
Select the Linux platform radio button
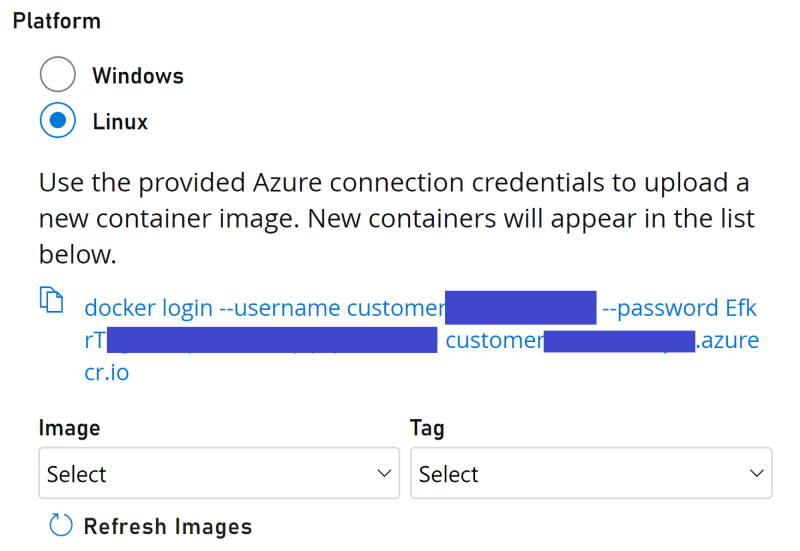point(58,120)
